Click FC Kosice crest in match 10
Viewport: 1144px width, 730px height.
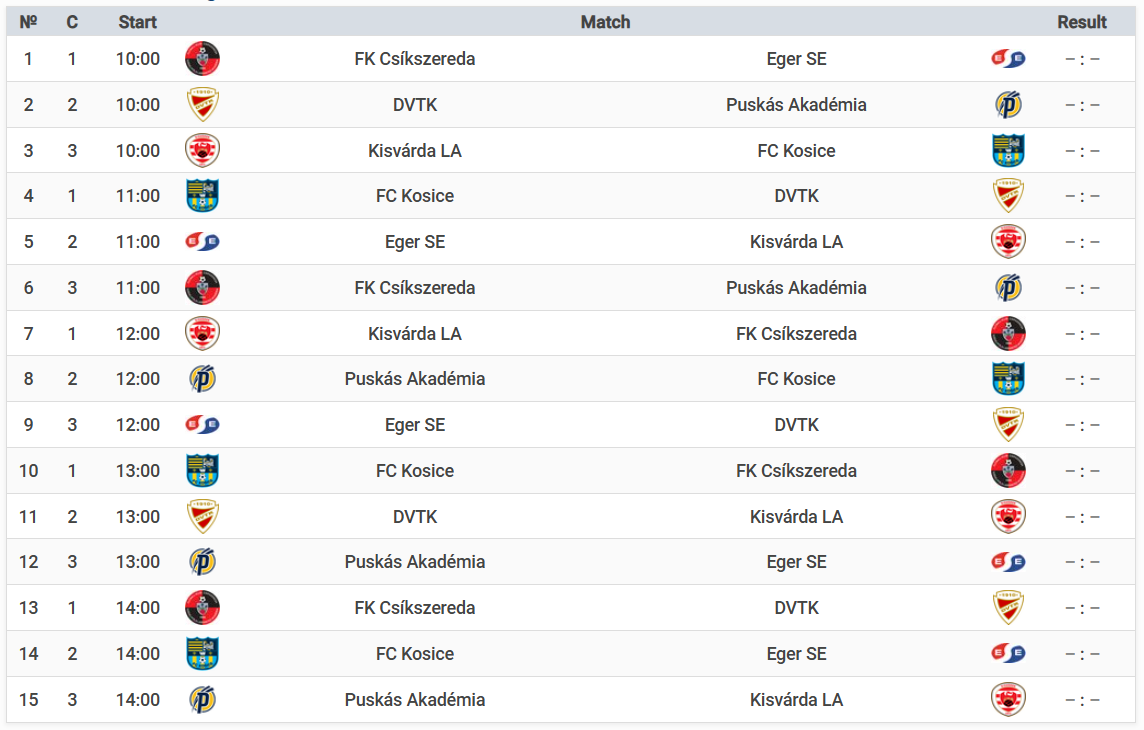coord(203,470)
